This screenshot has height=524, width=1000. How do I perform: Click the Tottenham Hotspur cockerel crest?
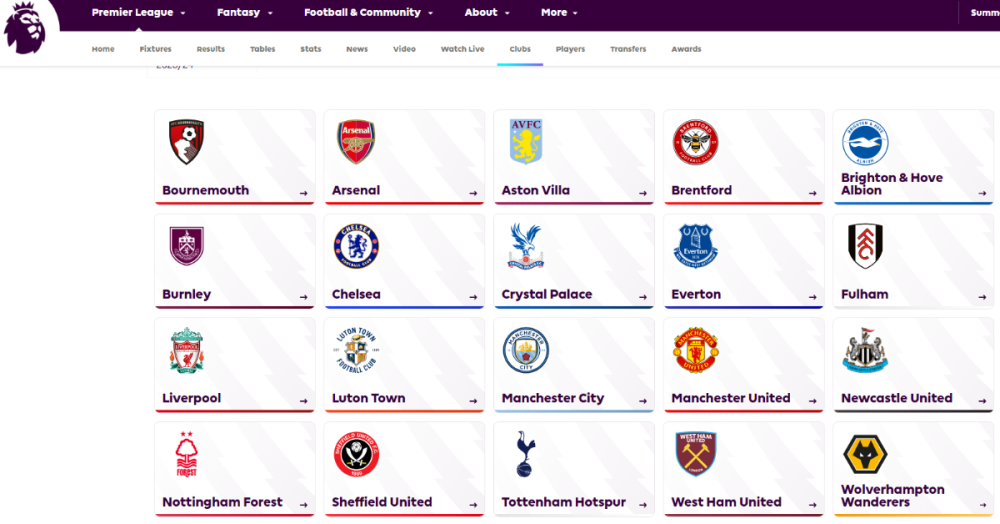coord(526,454)
